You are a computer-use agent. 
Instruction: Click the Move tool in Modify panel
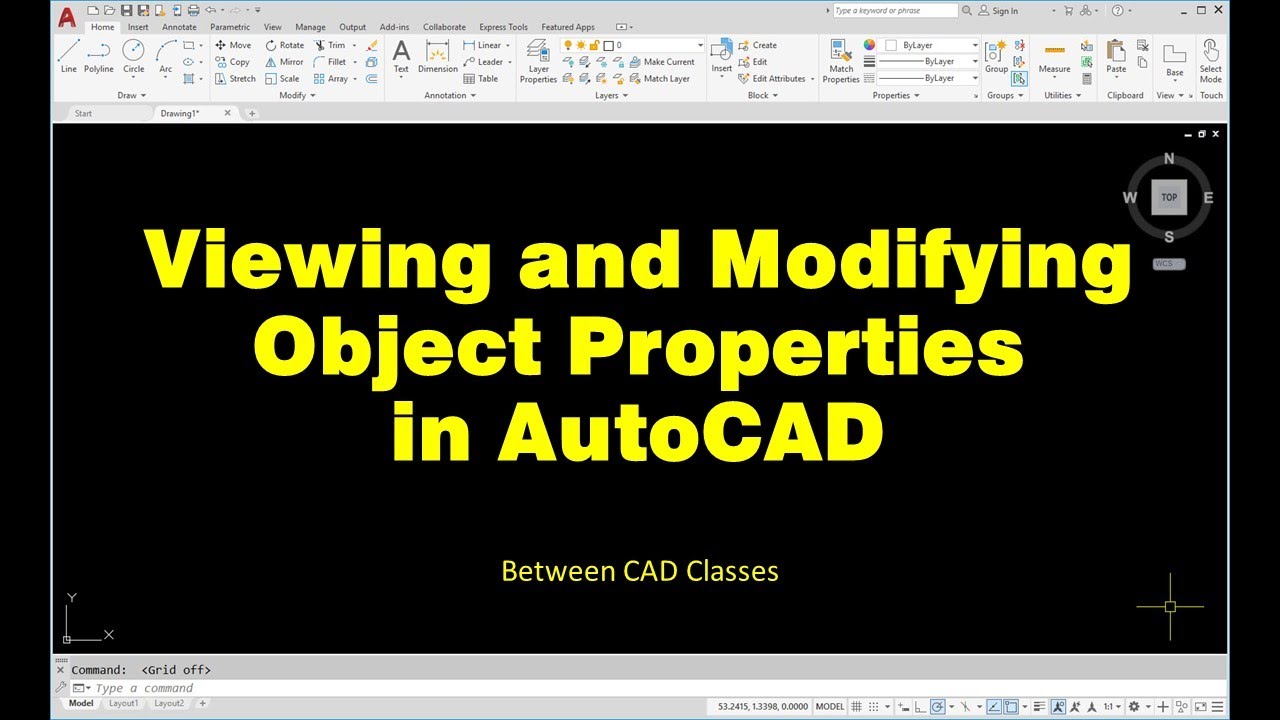(233, 45)
